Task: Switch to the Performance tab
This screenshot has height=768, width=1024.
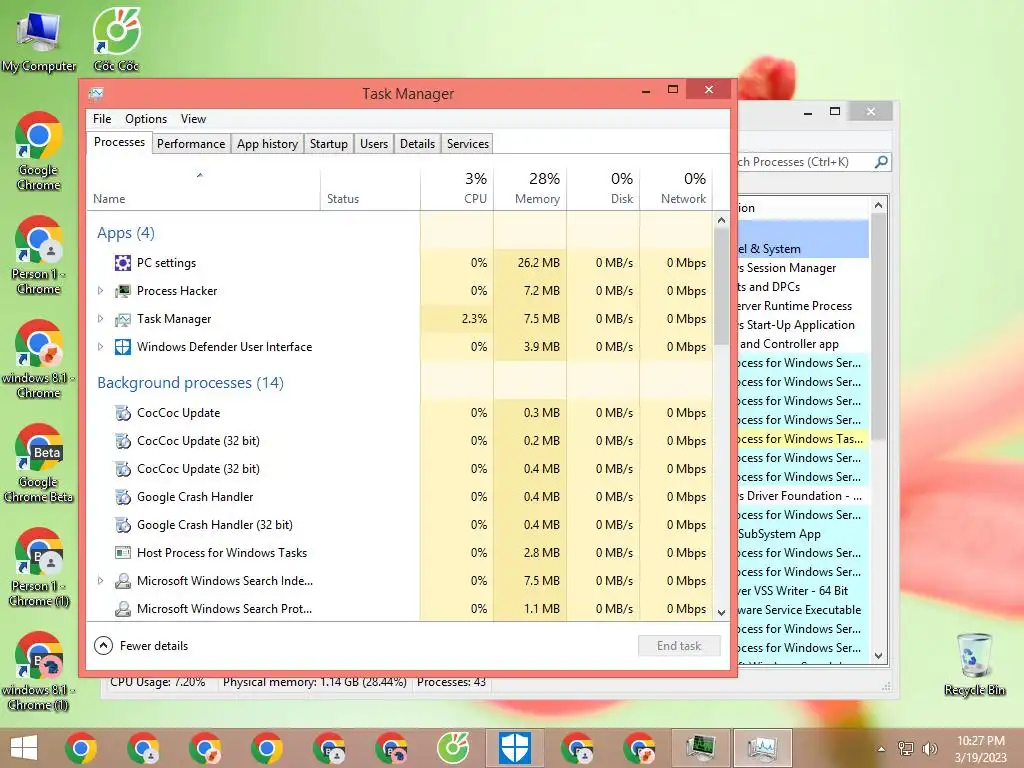Action: tap(191, 144)
